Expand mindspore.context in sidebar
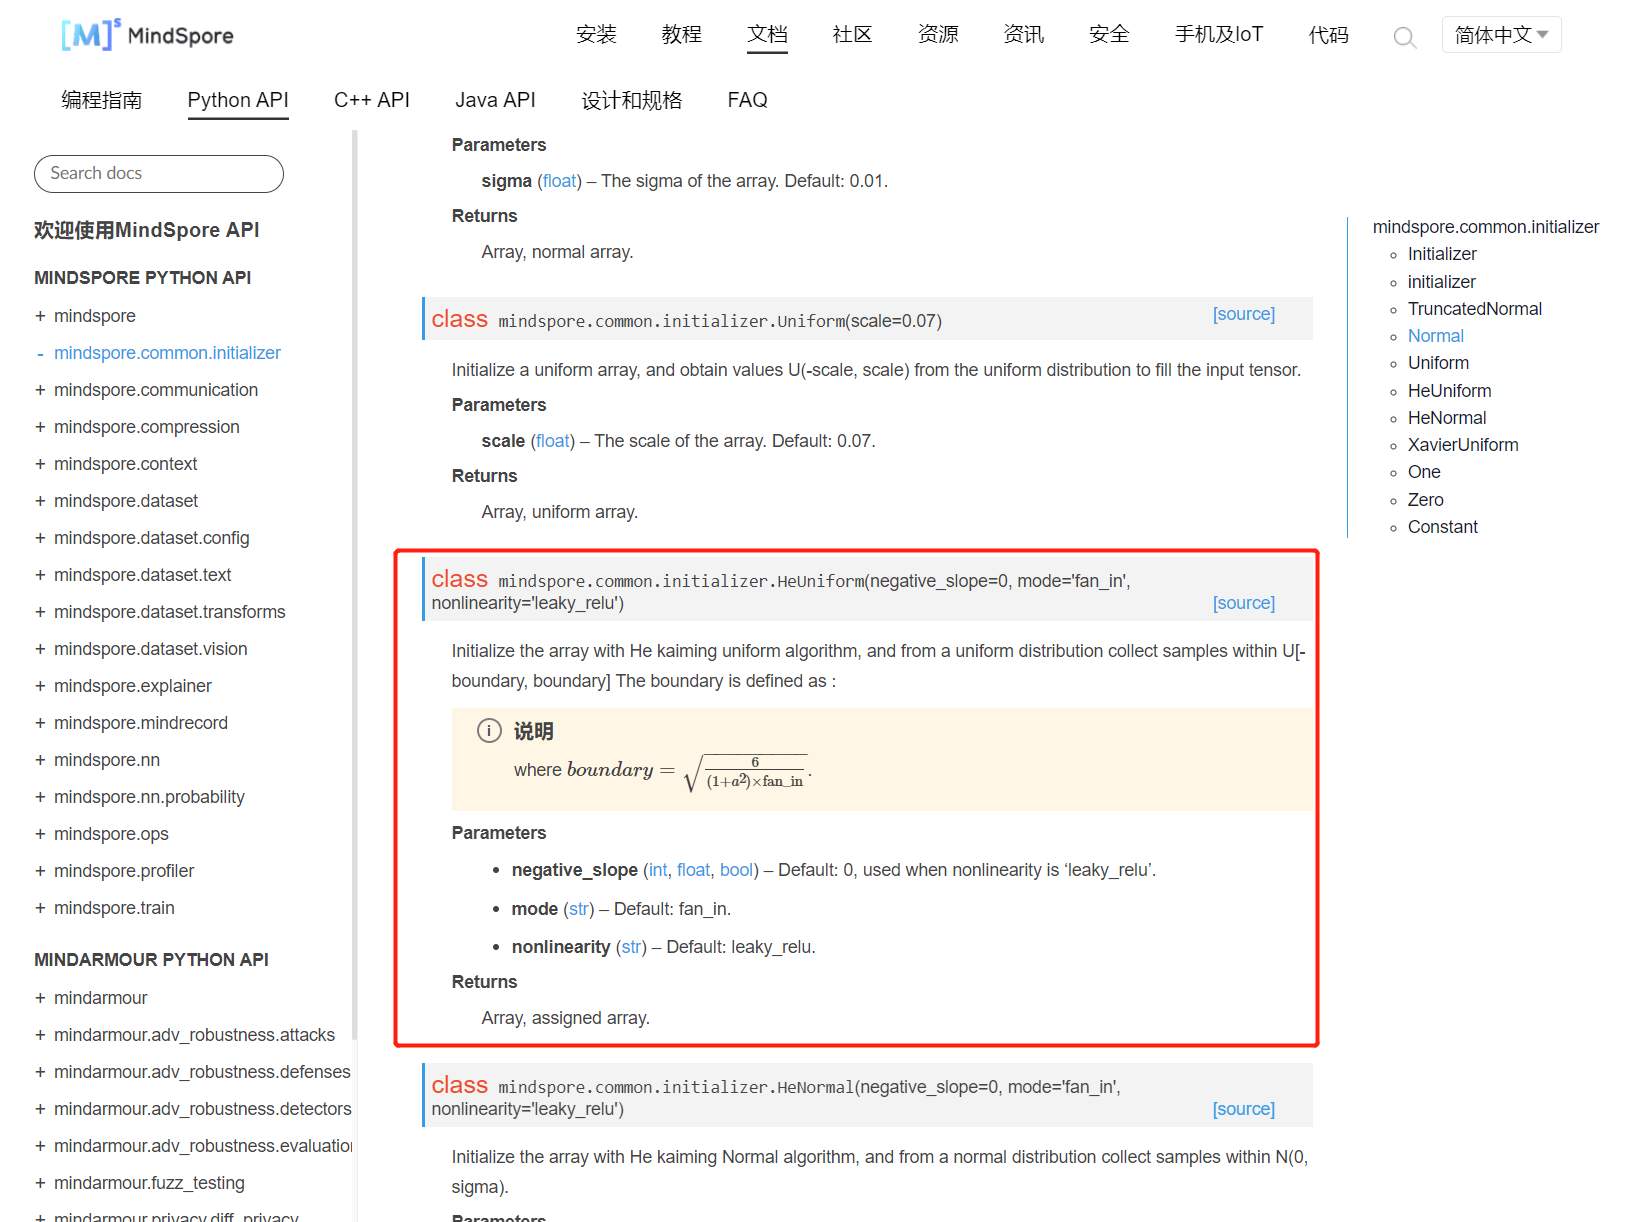Screen dimensions: 1637x1222 (40, 464)
